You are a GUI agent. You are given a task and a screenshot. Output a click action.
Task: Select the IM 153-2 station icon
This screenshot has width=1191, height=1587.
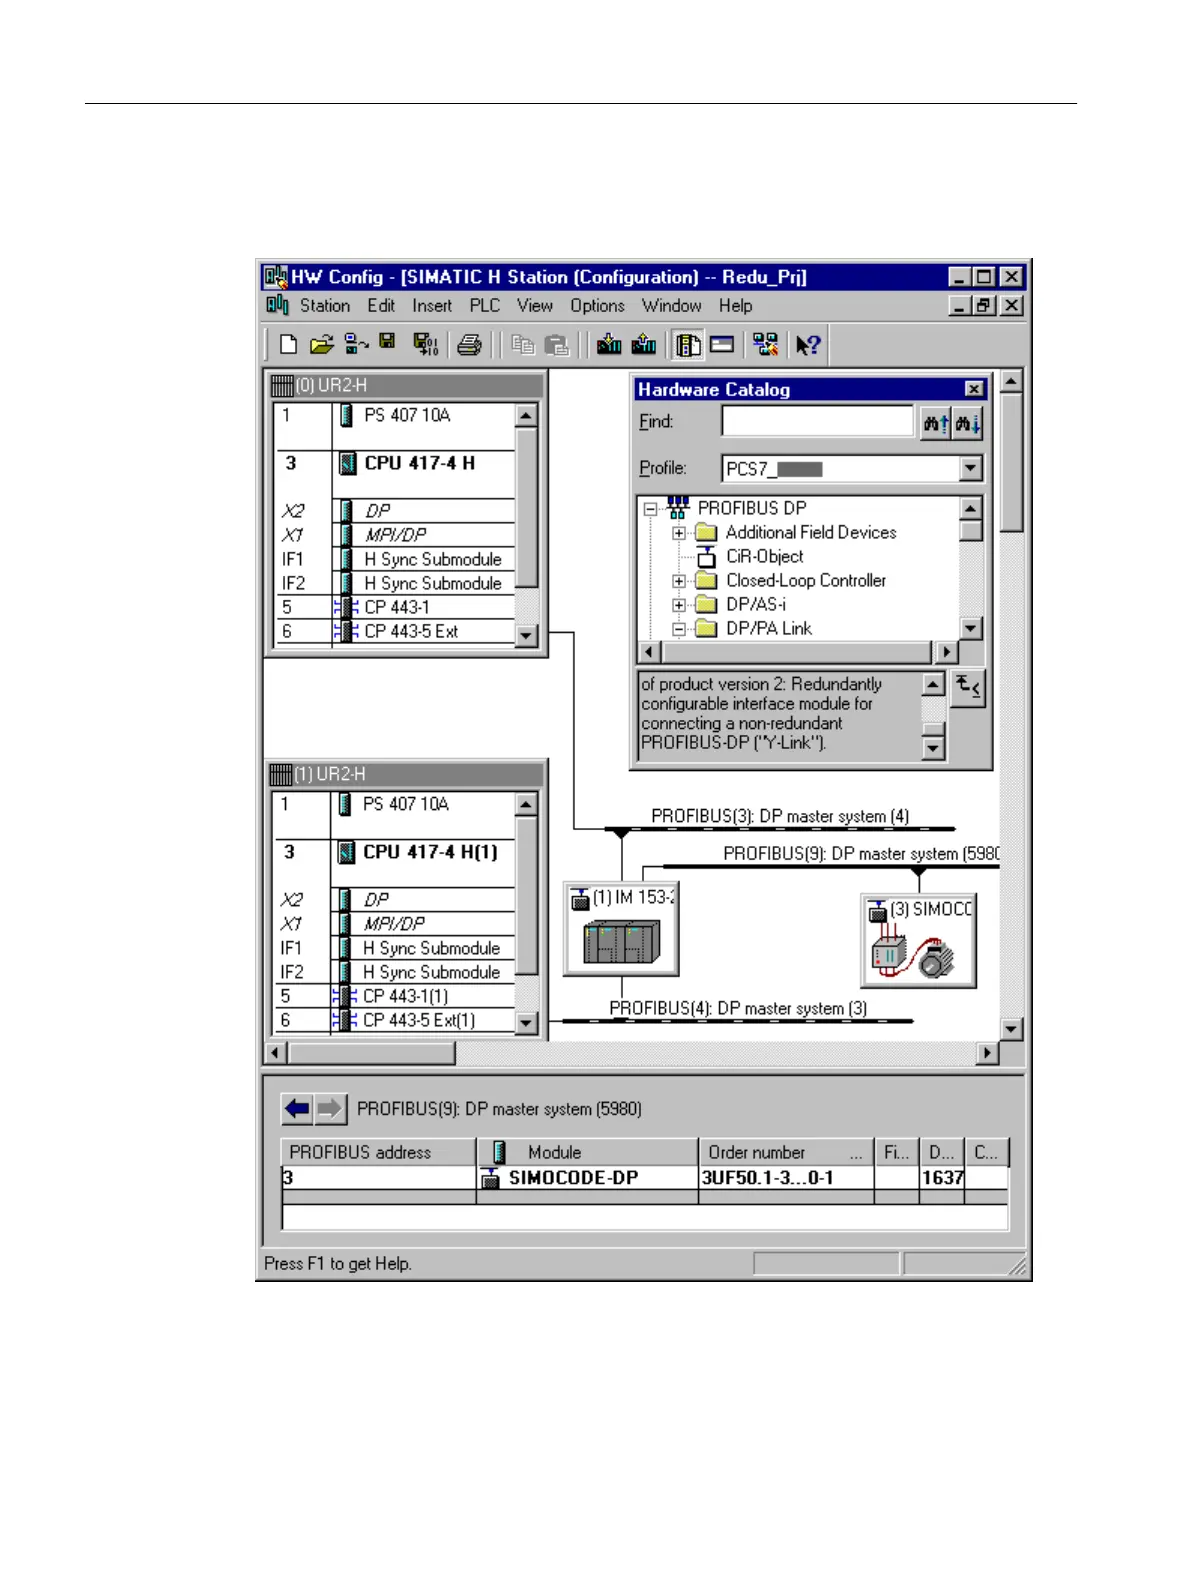(x=621, y=929)
